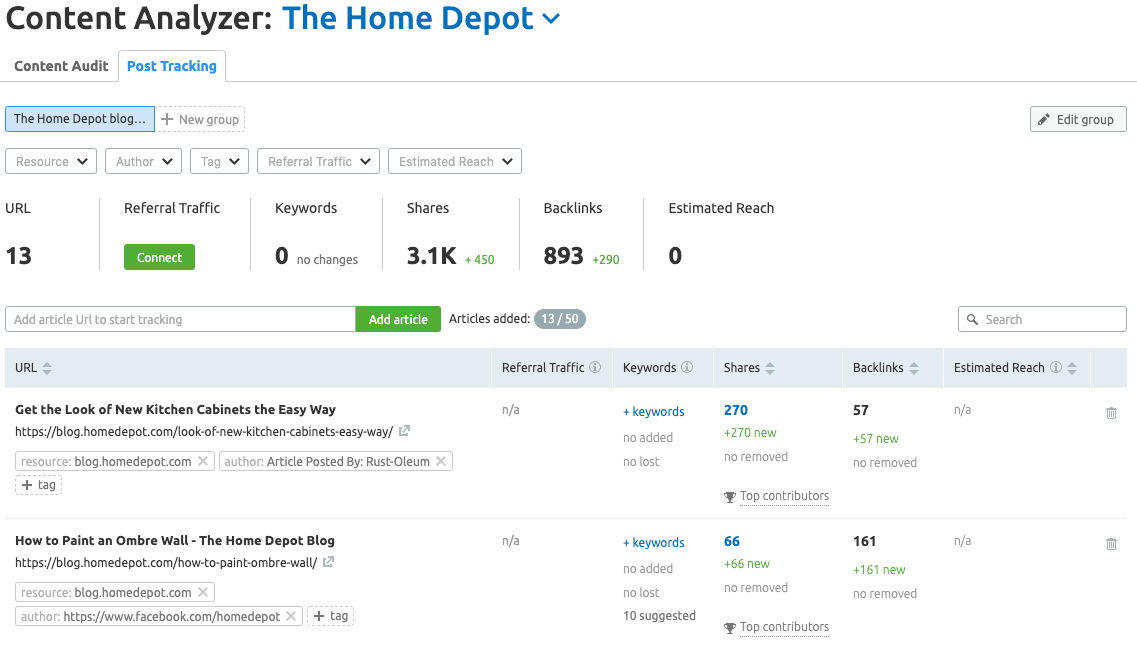The width and height of the screenshot is (1137, 649).
Task: Sort table by Shares column
Action: (x=770, y=368)
